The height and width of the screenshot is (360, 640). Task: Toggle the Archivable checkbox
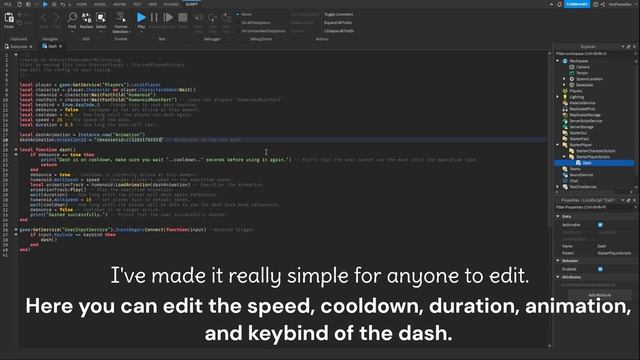pyautogui.click(x=600, y=225)
